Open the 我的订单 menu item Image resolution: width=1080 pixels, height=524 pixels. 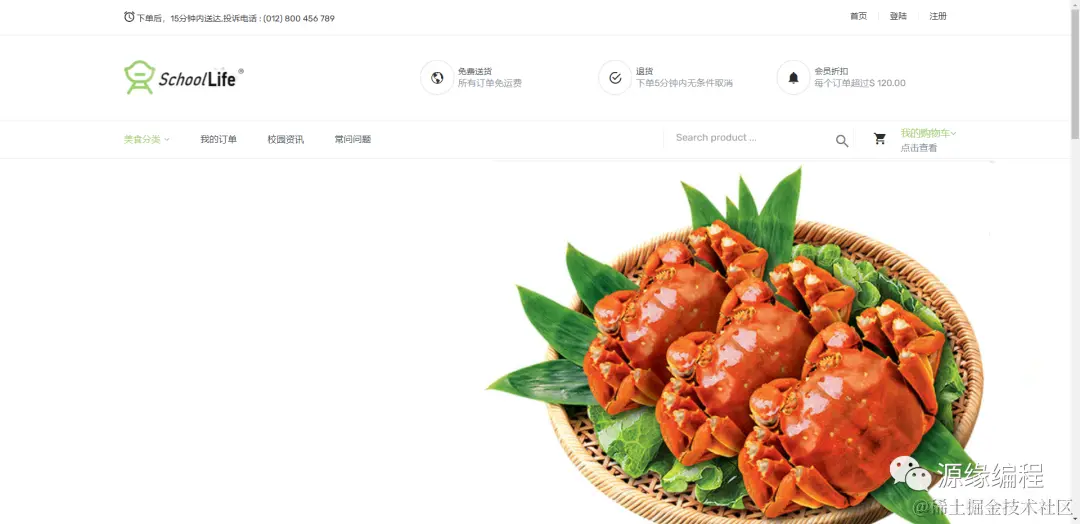218,139
